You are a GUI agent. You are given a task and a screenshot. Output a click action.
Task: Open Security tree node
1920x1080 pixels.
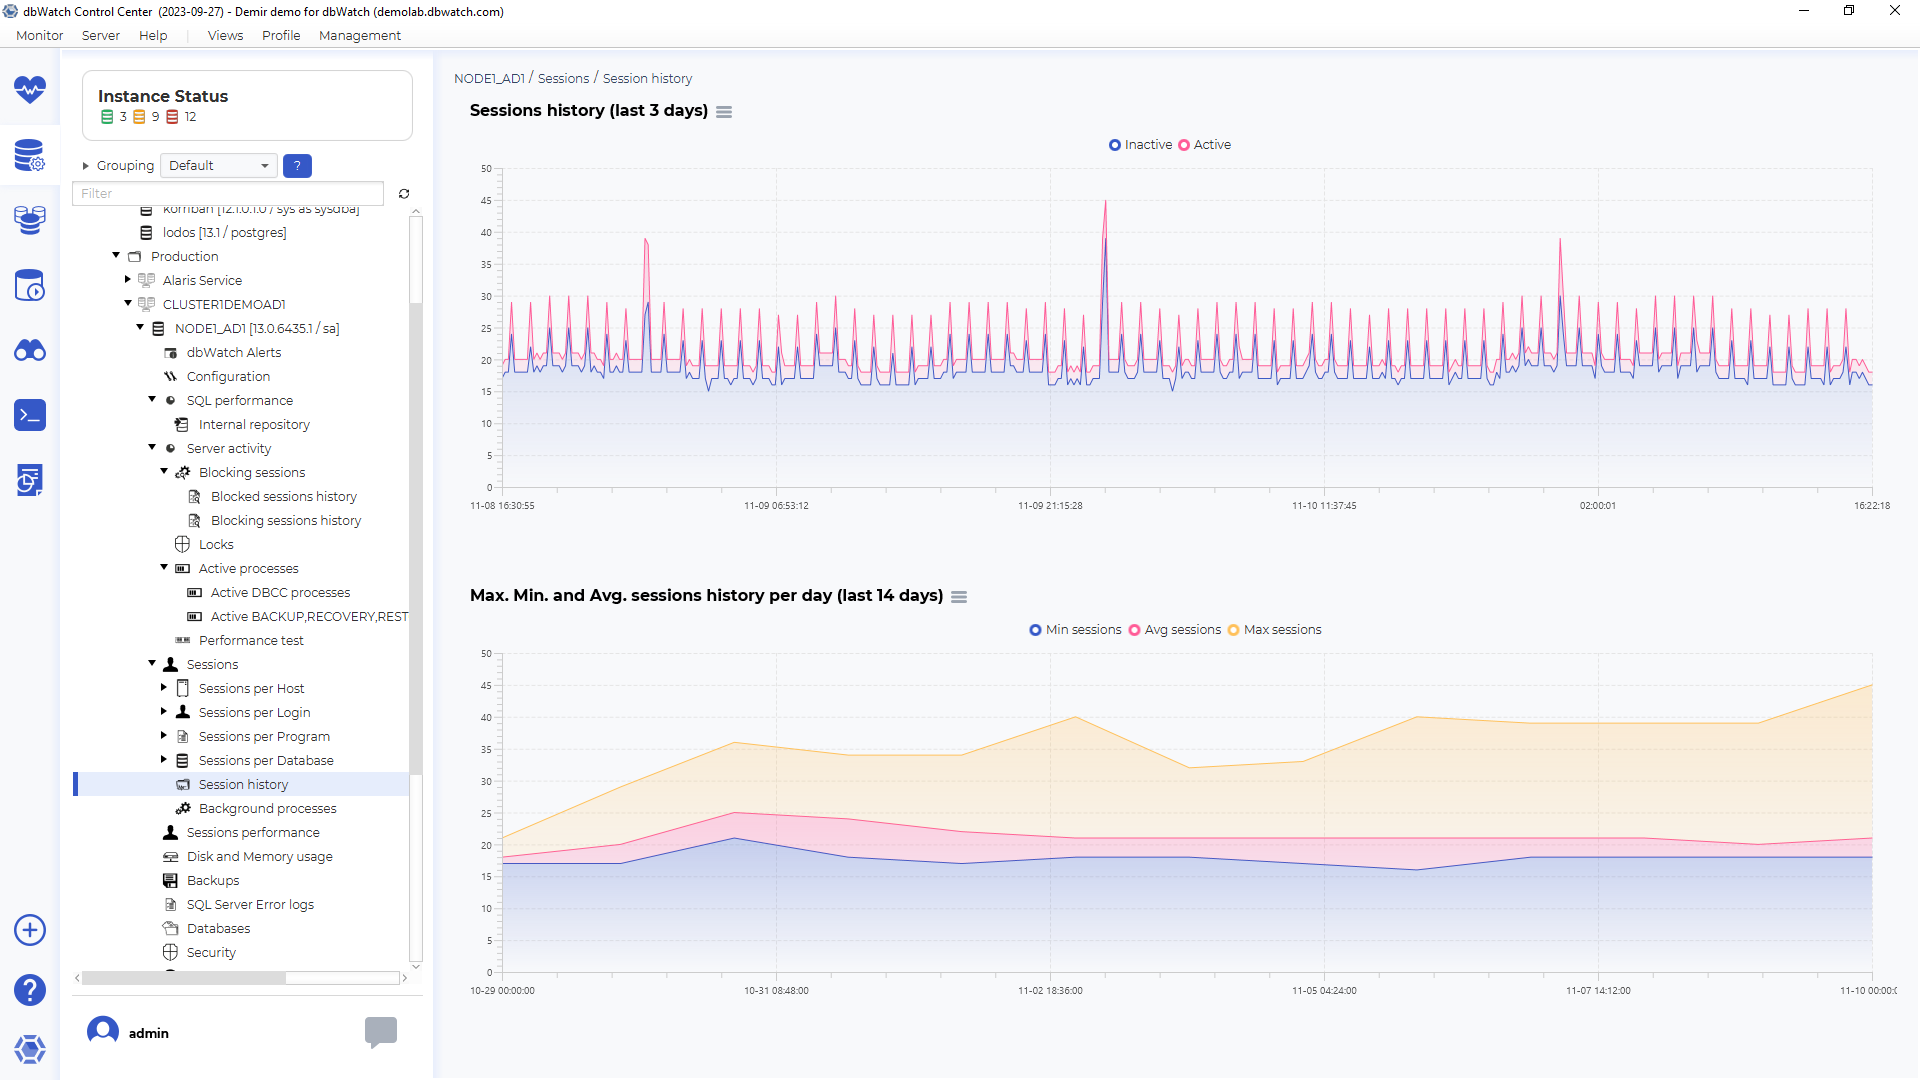click(211, 952)
